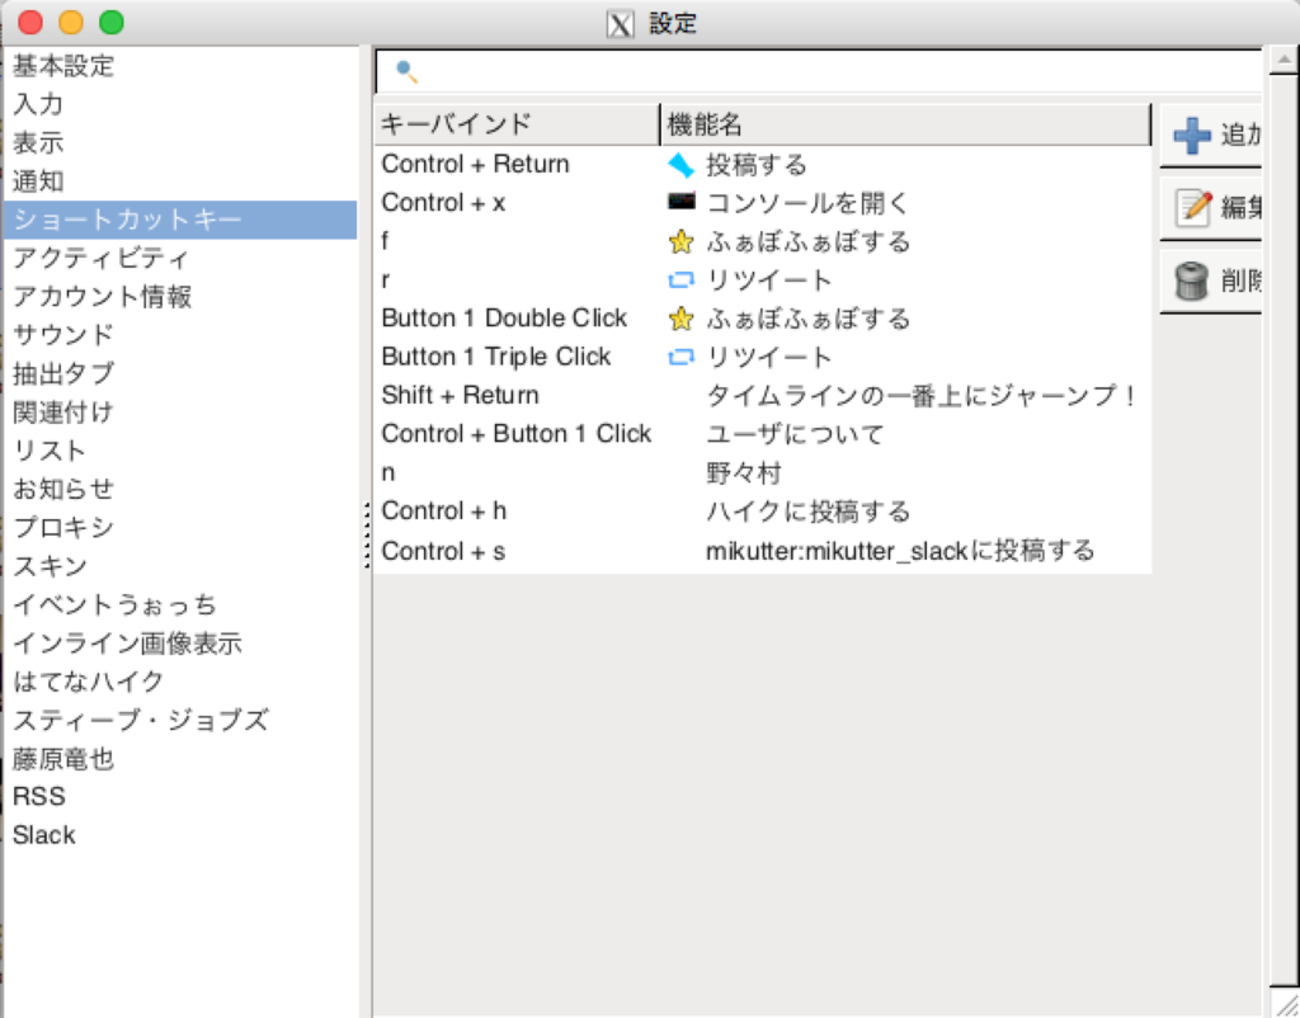Open the はてなハイク settings section
This screenshot has width=1300, height=1018.
point(180,681)
